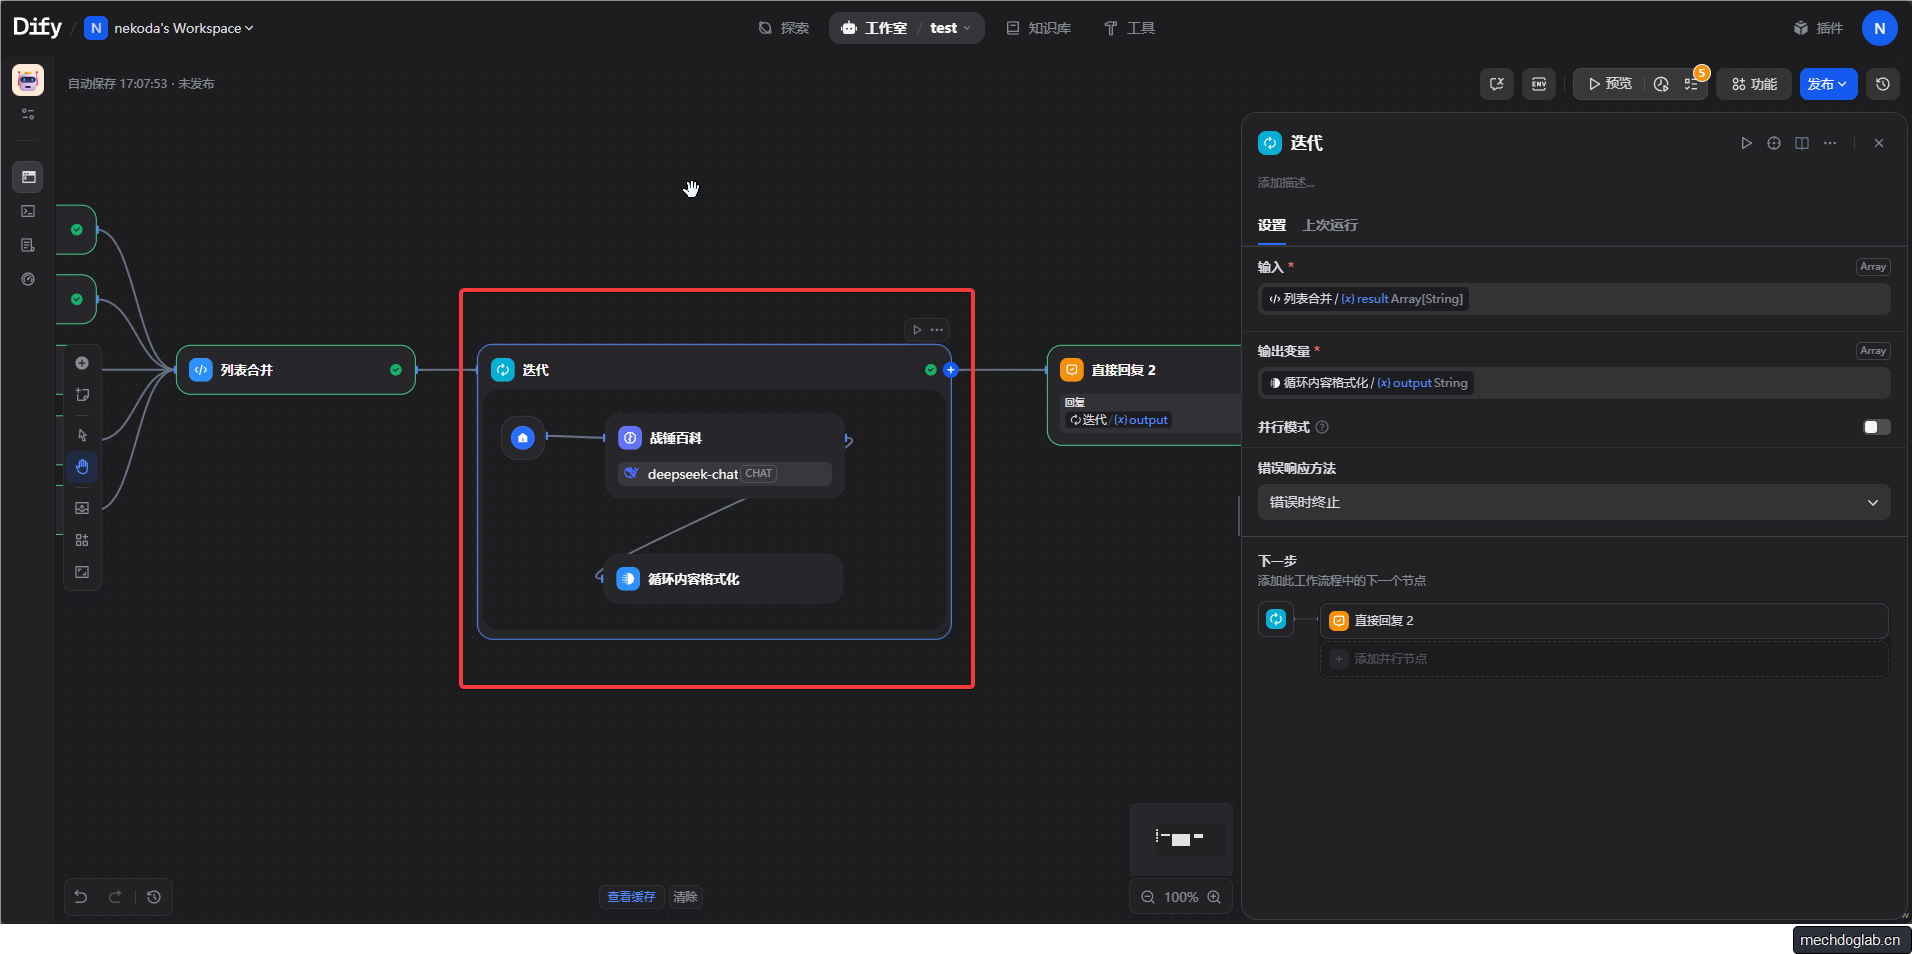Click the minimap thumbnail

(1180, 838)
